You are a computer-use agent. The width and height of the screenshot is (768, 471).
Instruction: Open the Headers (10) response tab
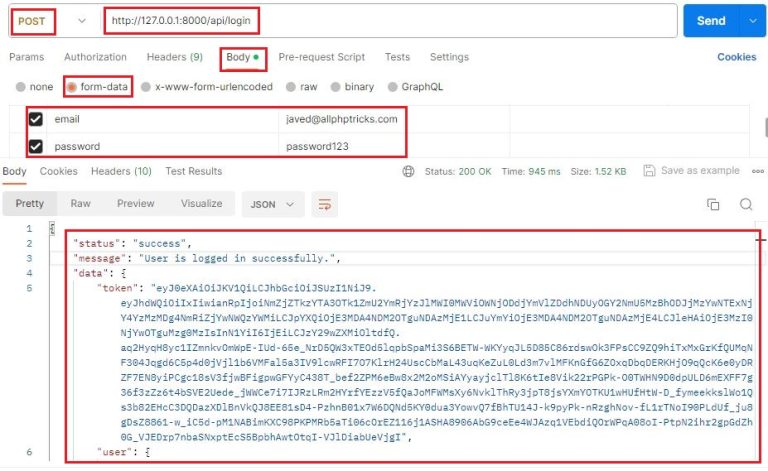(x=121, y=171)
